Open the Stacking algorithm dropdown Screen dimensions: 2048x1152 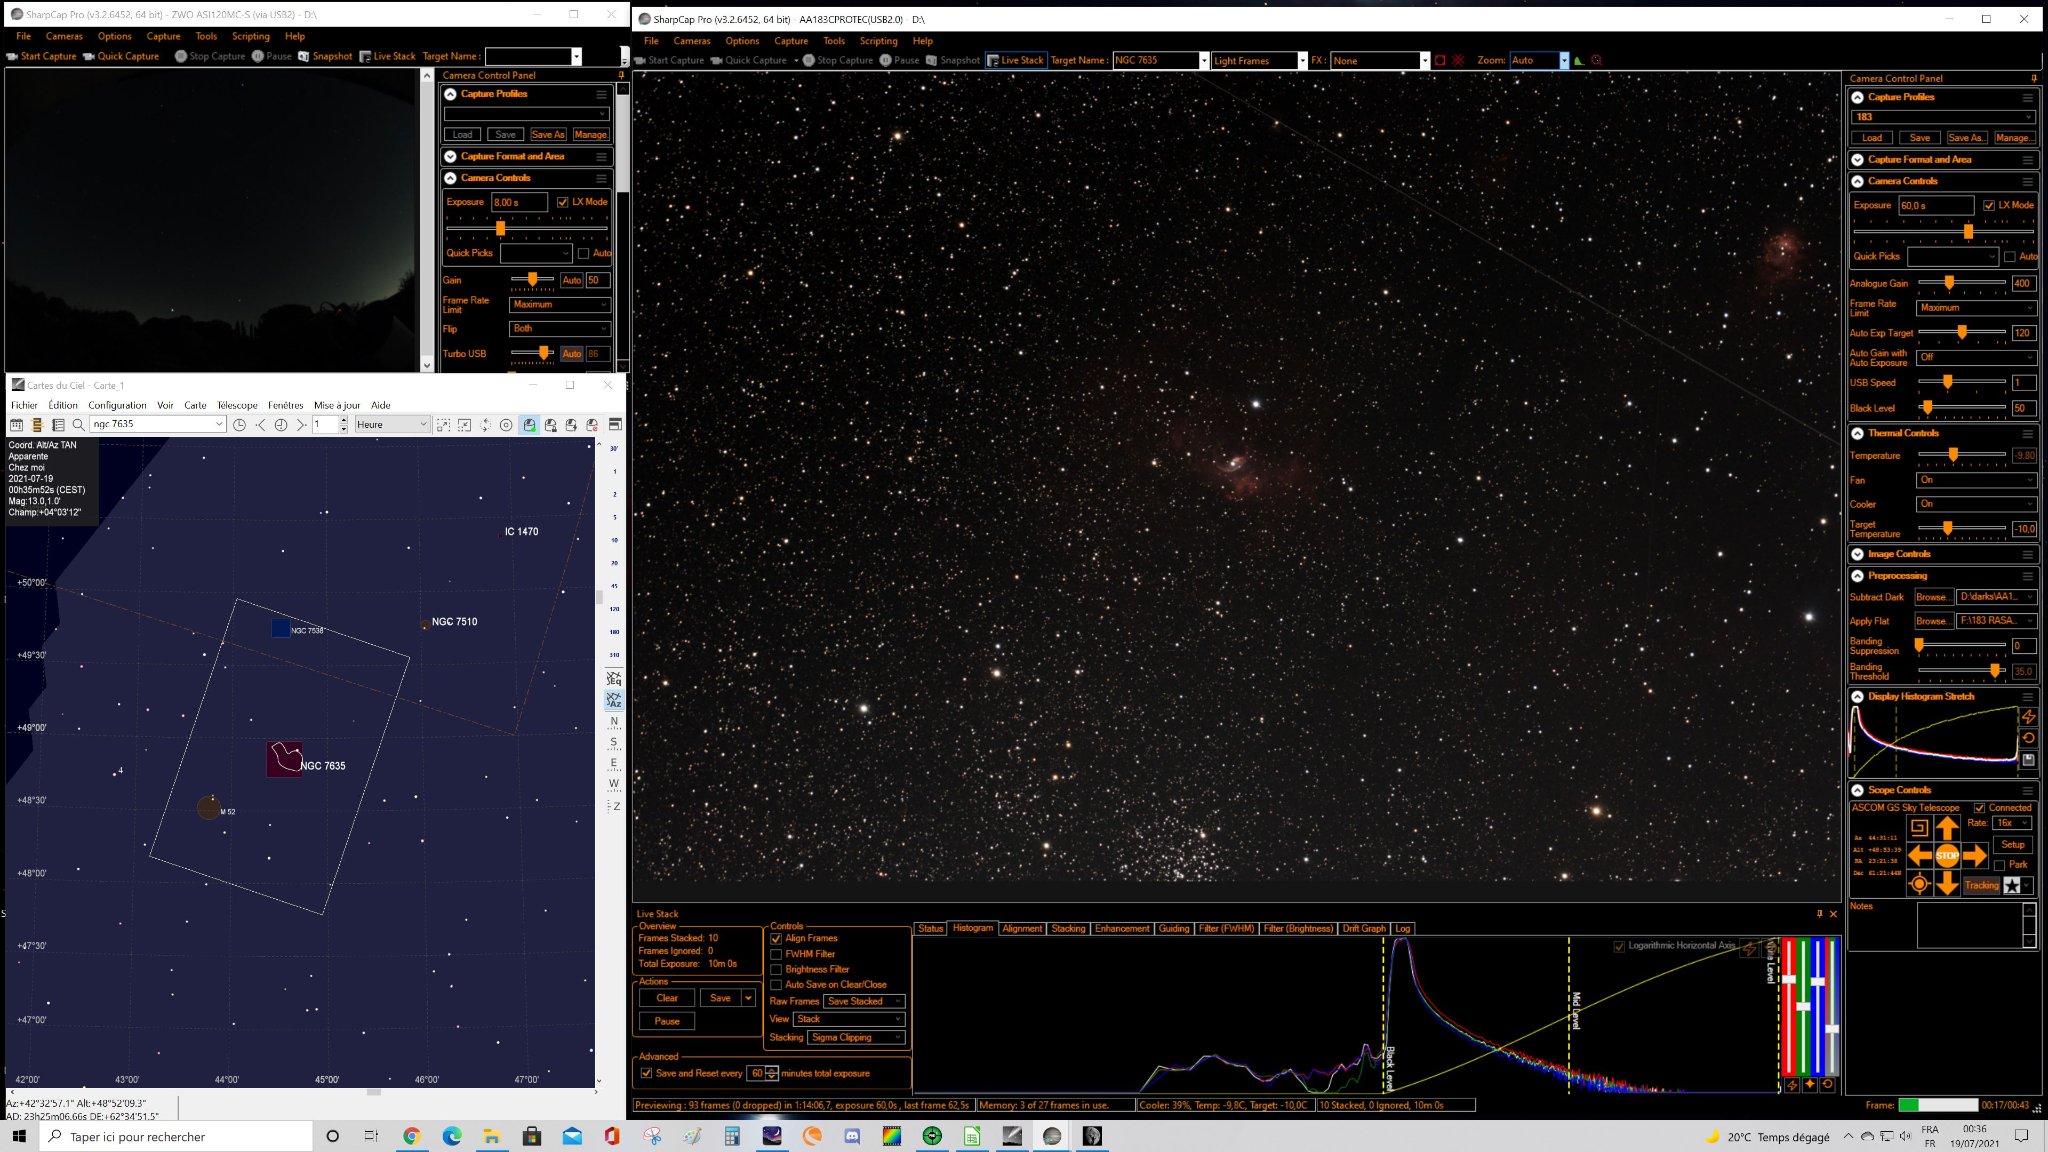[x=856, y=1038]
